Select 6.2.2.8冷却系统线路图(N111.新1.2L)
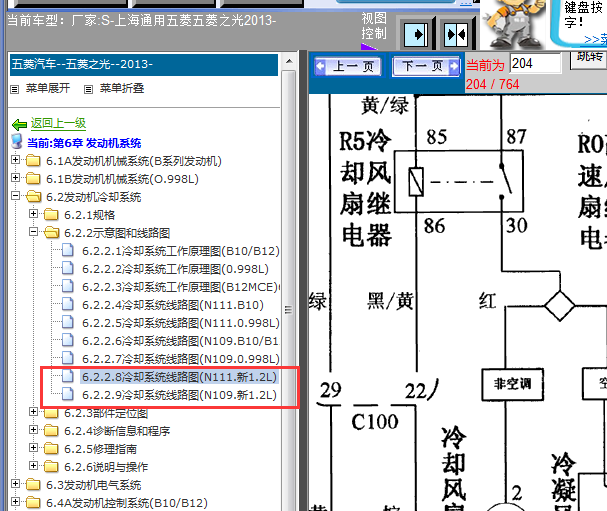Screen dimensions: 607x511 click(179, 377)
